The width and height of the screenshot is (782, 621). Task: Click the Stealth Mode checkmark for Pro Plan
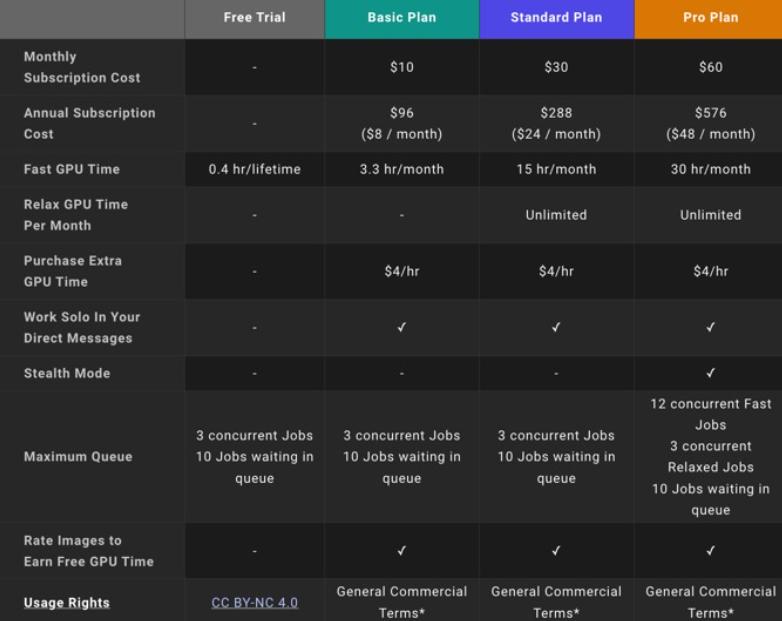coord(711,373)
